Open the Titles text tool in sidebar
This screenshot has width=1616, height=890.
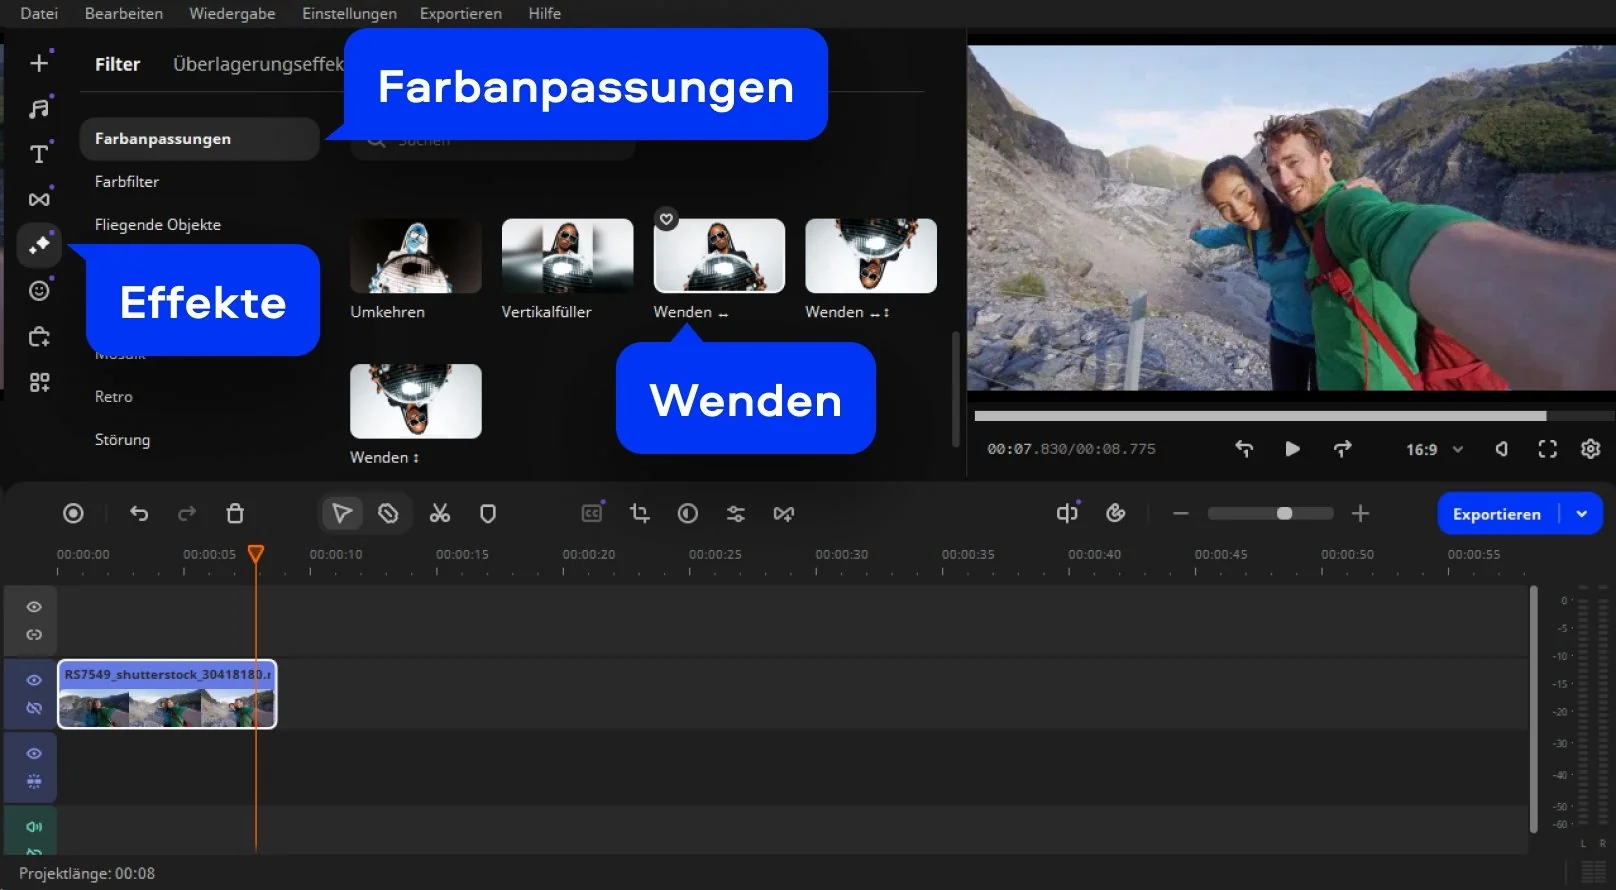39,154
